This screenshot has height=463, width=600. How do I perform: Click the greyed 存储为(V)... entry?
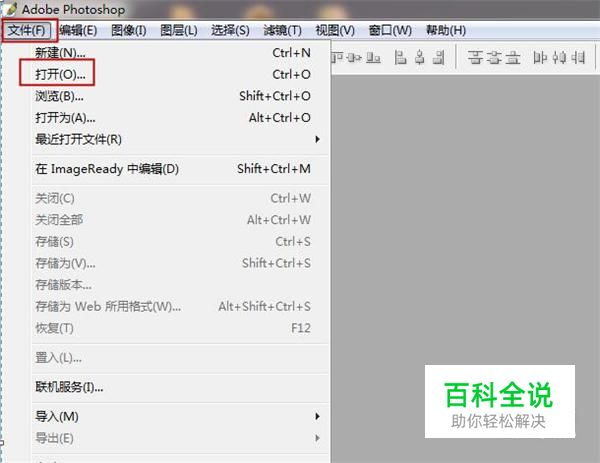180,263
